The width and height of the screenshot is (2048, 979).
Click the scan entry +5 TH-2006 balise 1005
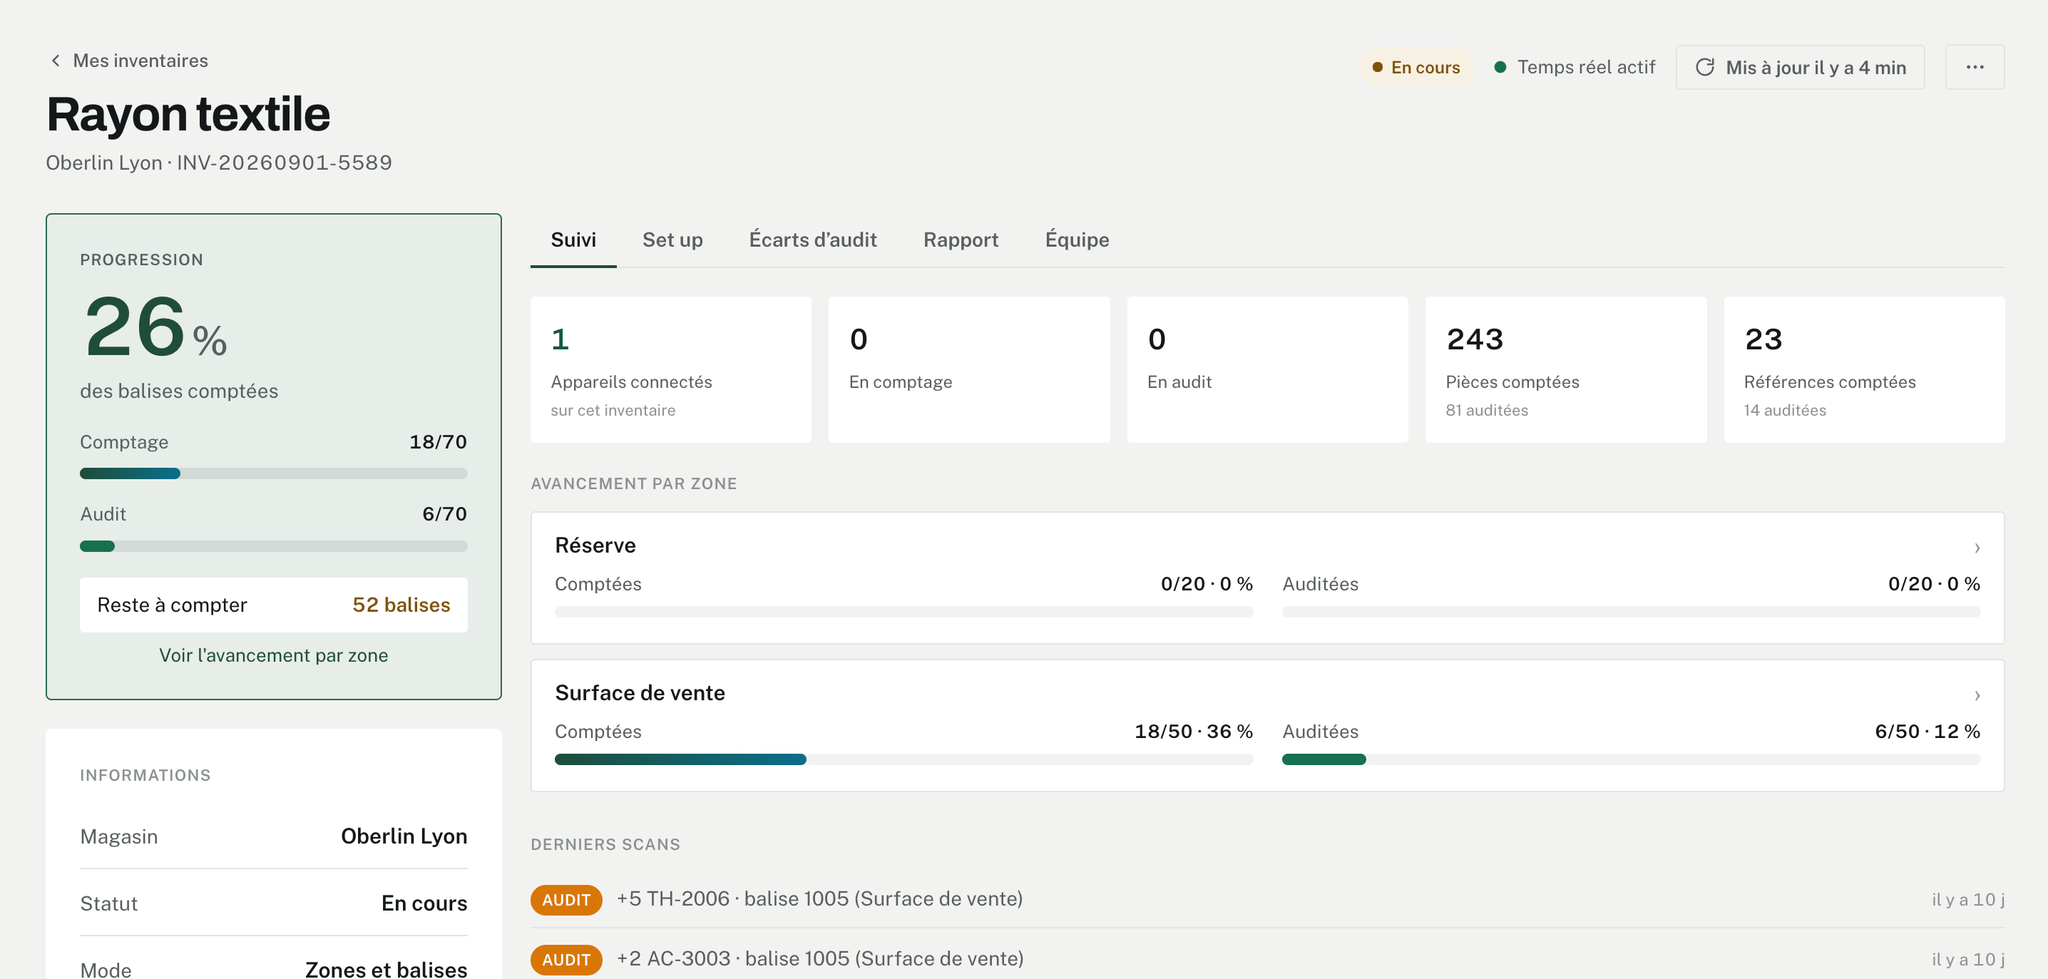pyautogui.click(x=820, y=899)
